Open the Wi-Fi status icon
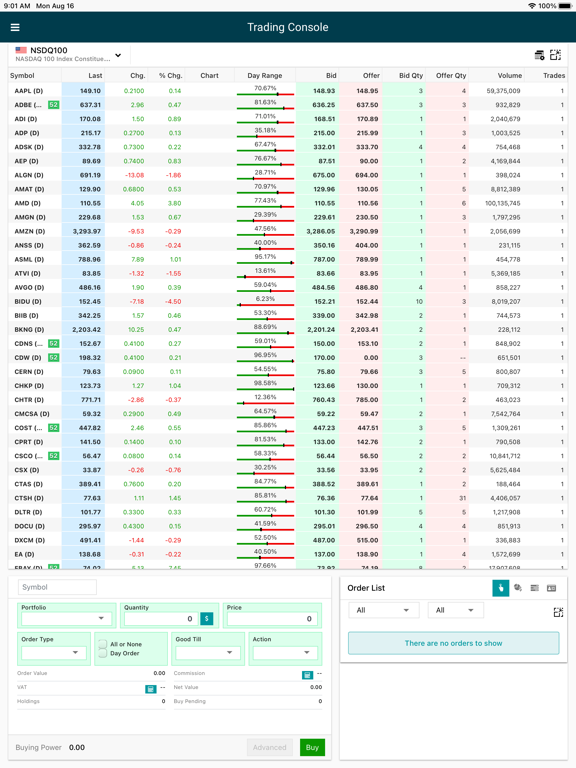The image size is (576, 768). [x=532, y=6]
